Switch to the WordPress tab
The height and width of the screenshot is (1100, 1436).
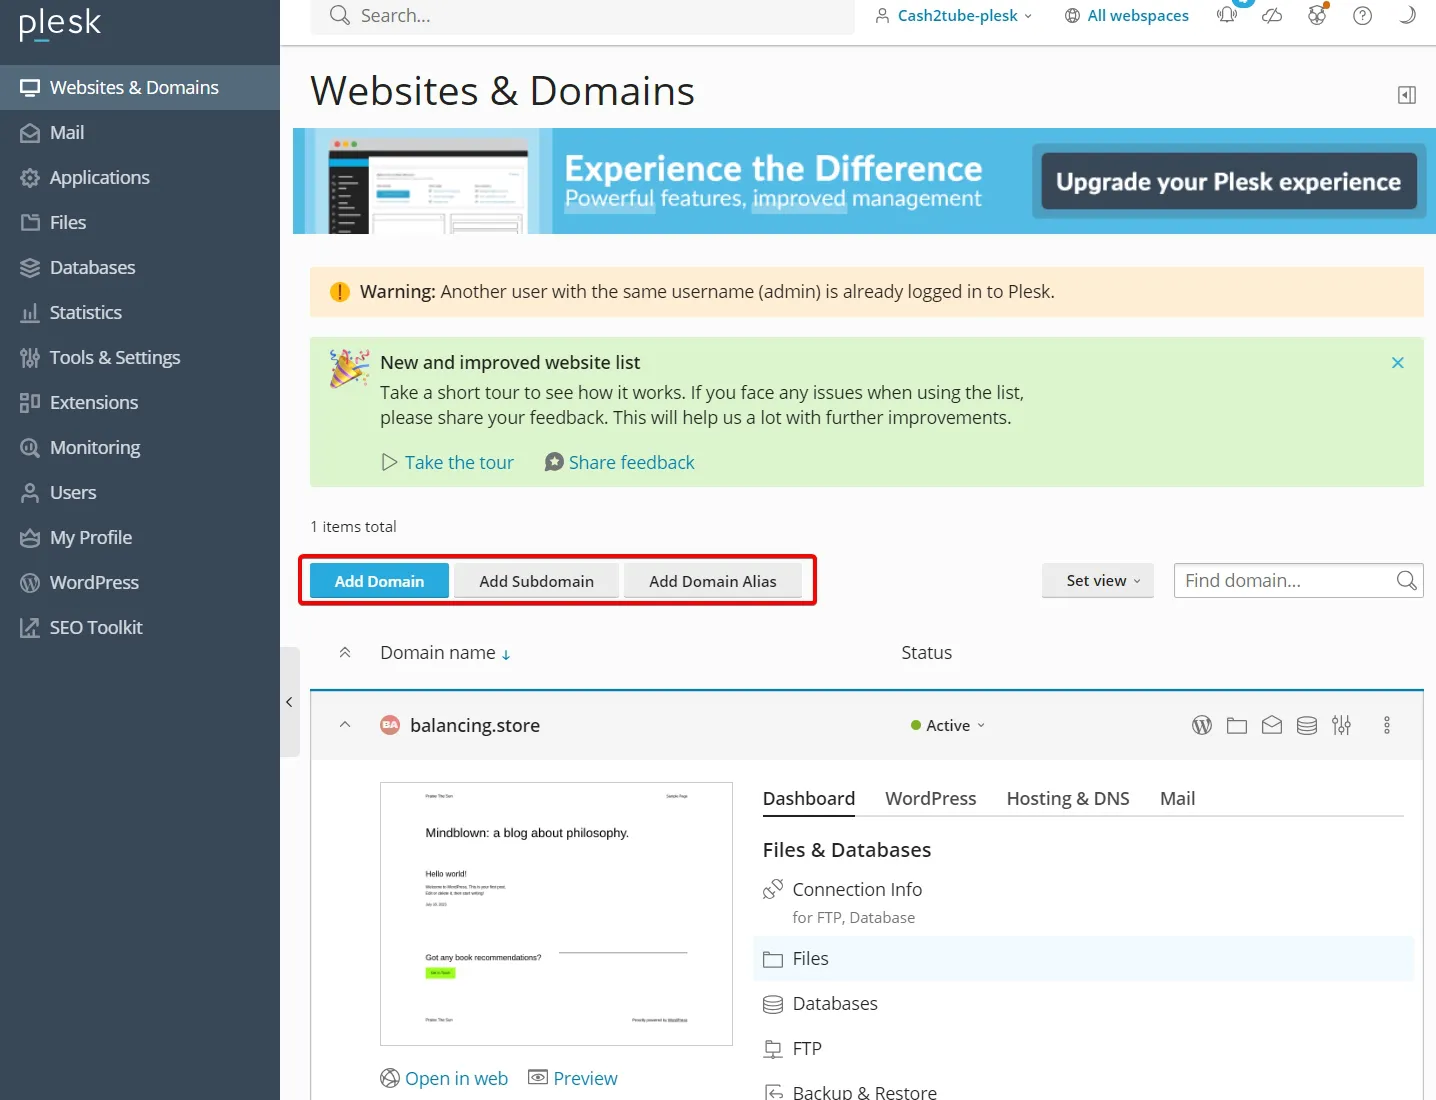click(931, 798)
